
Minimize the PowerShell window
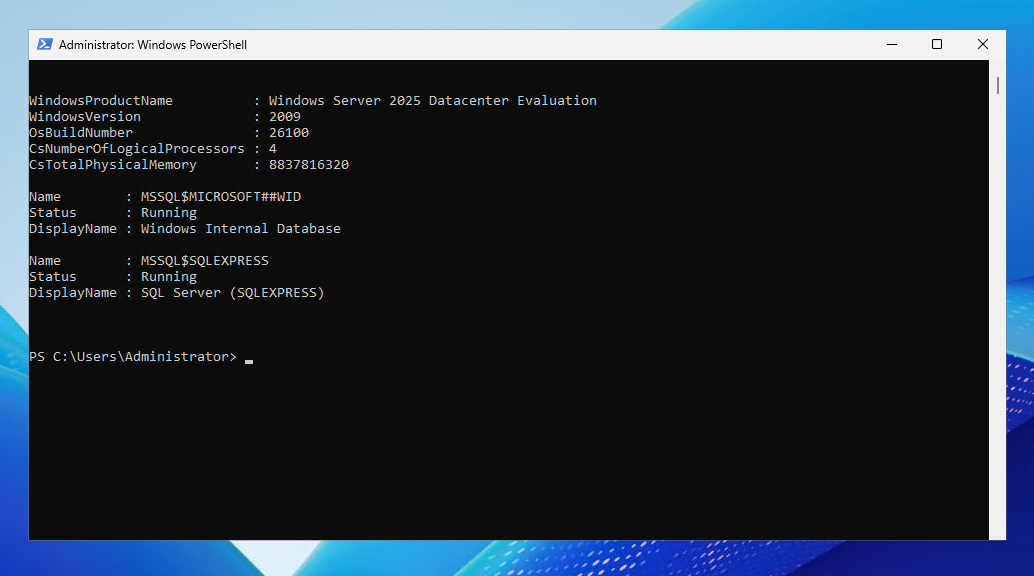892,44
